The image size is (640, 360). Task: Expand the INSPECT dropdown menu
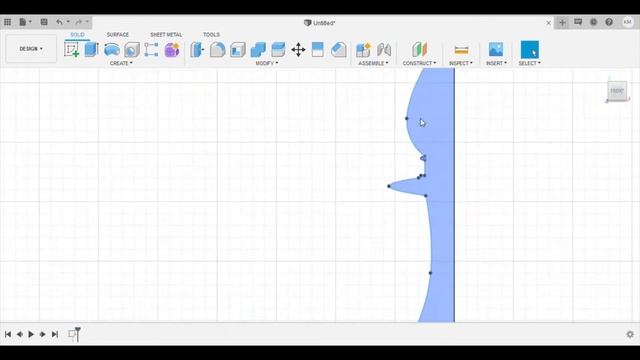coord(461,63)
